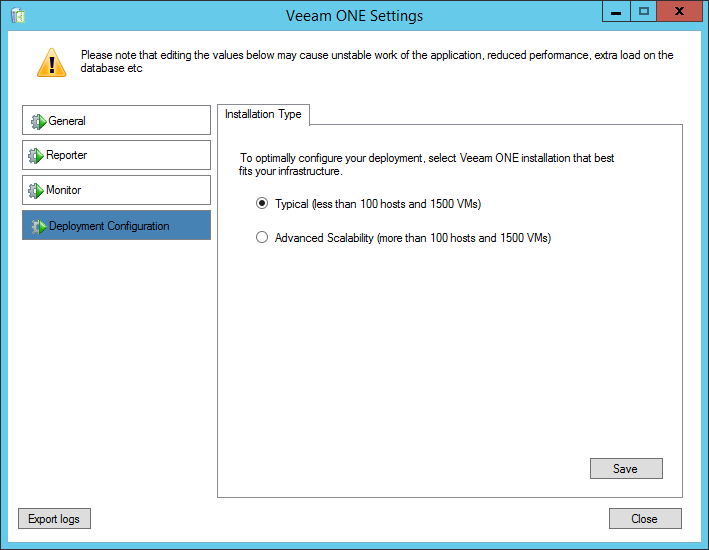Close the window using the red X

(x=681, y=11)
